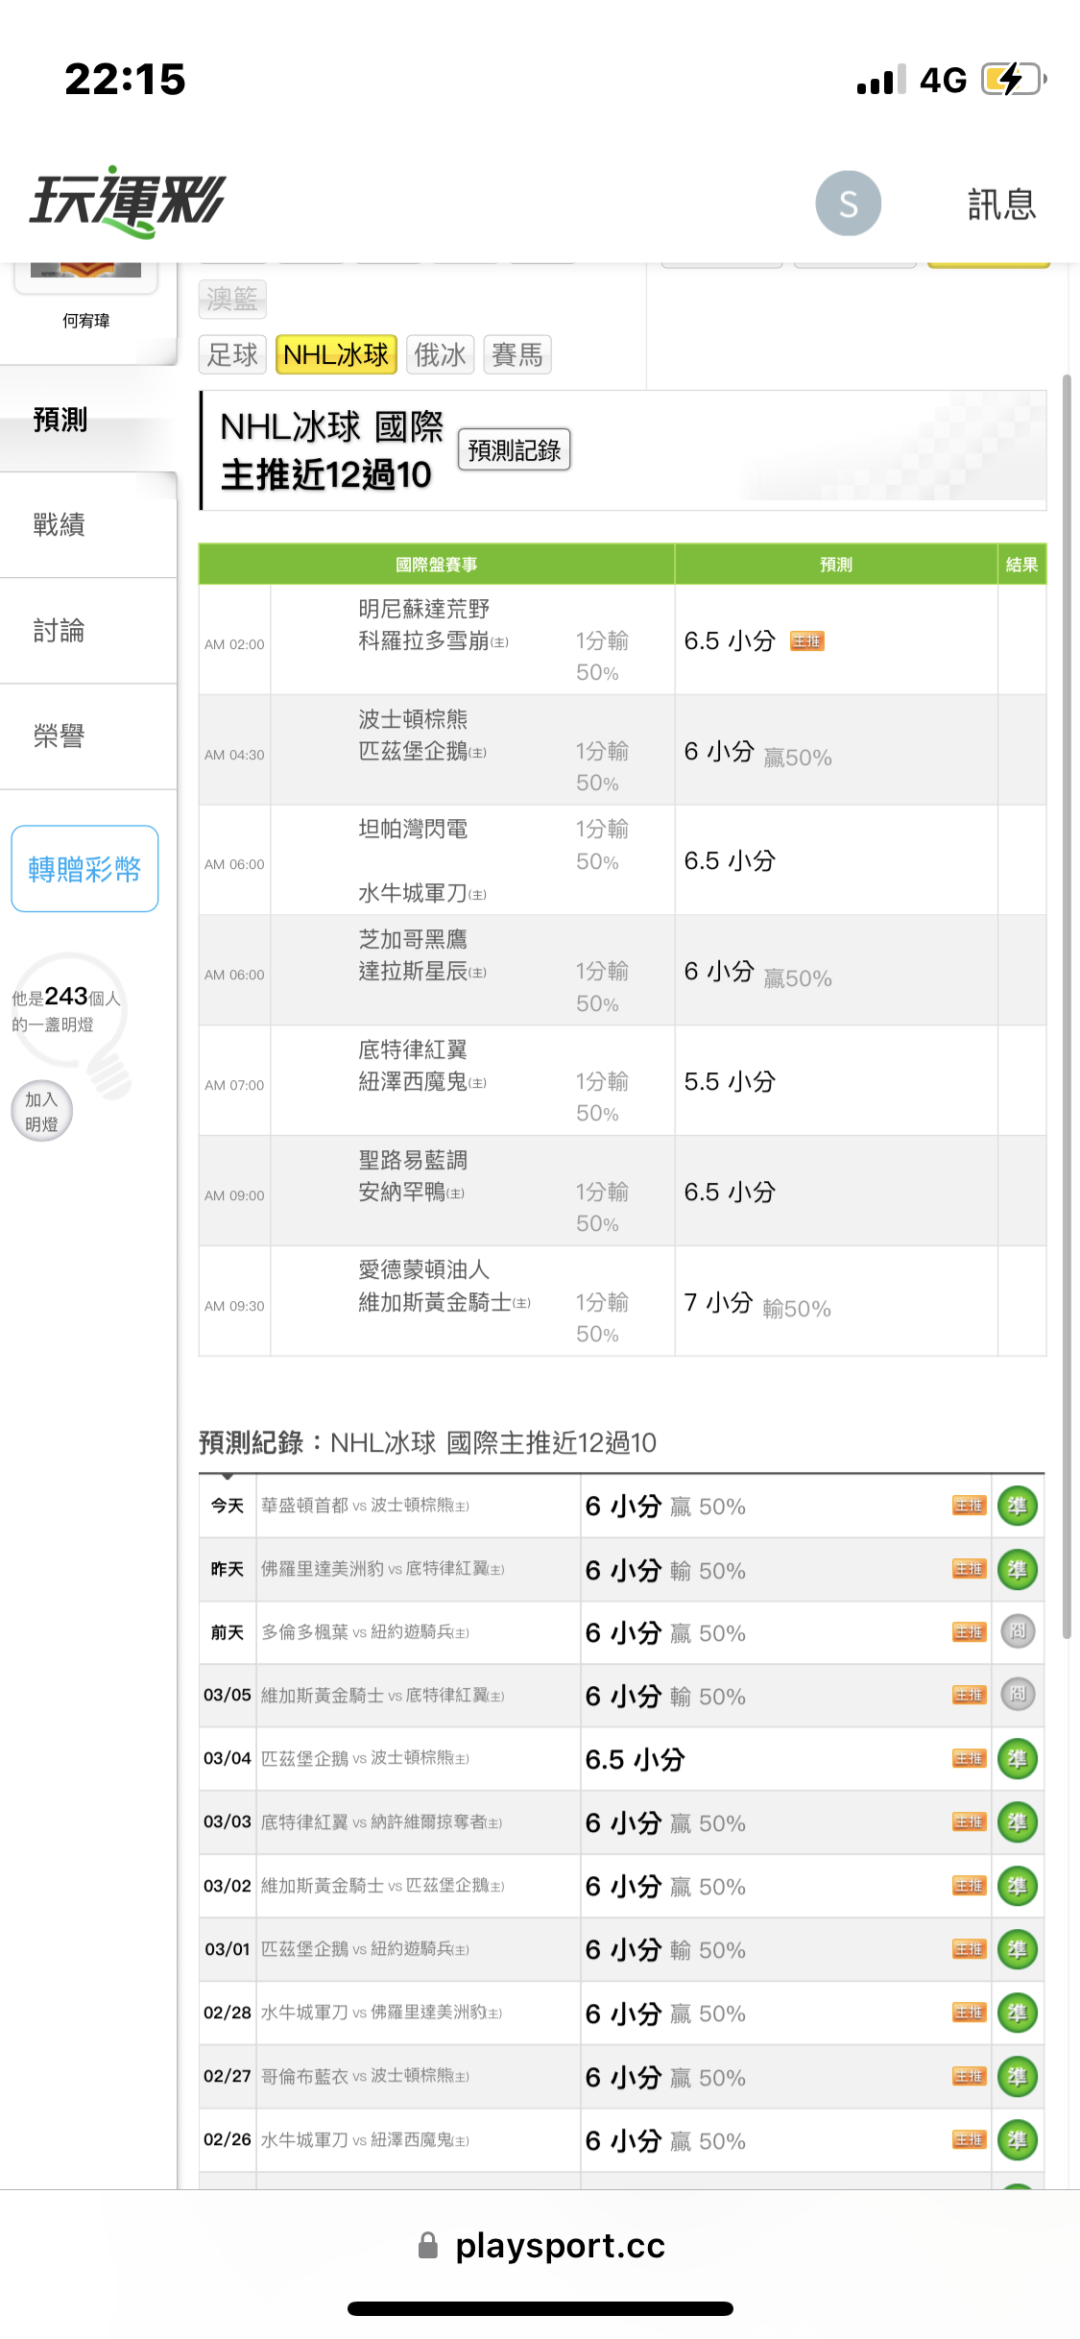Tap the gray badge in the 03/05 row
The height and width of the screenshot is (2339, 1080).
point(1017,1695)
